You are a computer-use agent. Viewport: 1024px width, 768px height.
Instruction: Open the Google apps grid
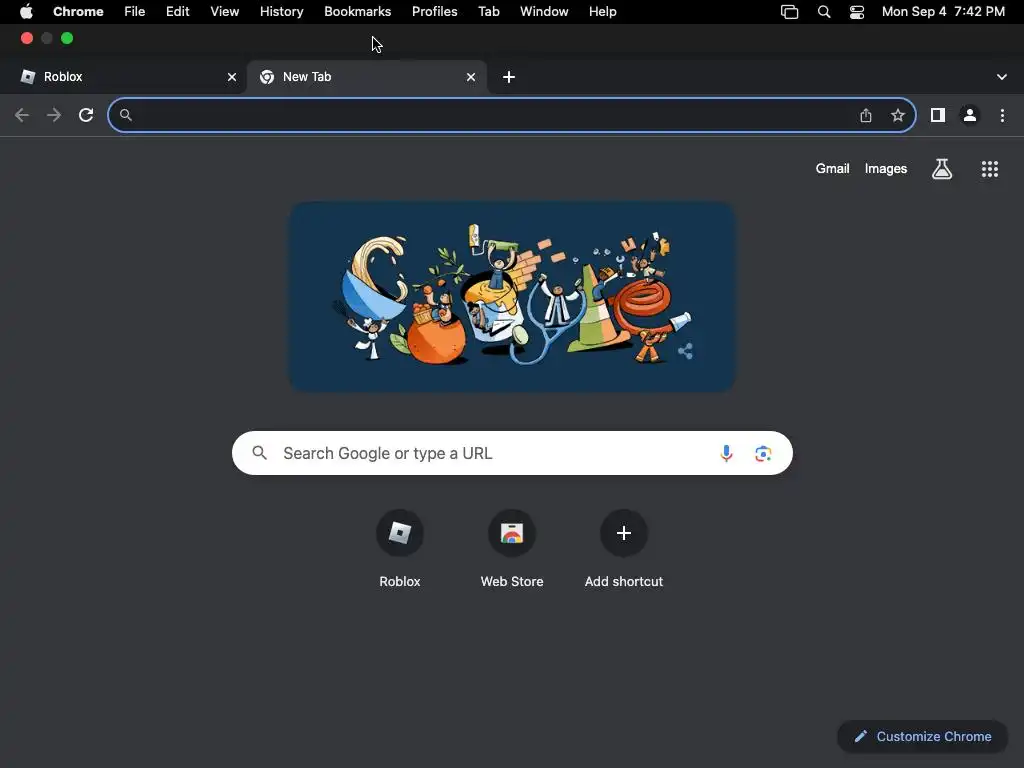[990, 169]
